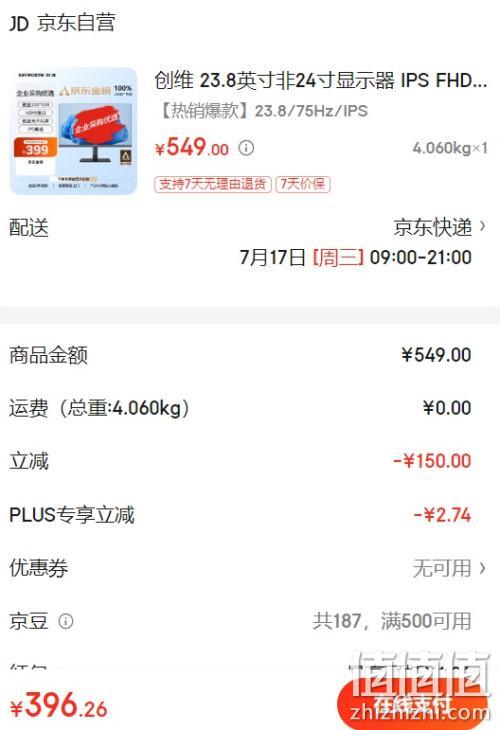The height and width of the screenshot is (730, 500).
Task: Open the 创维 23.8英寸 product title
Action: [x=321, y=80]
